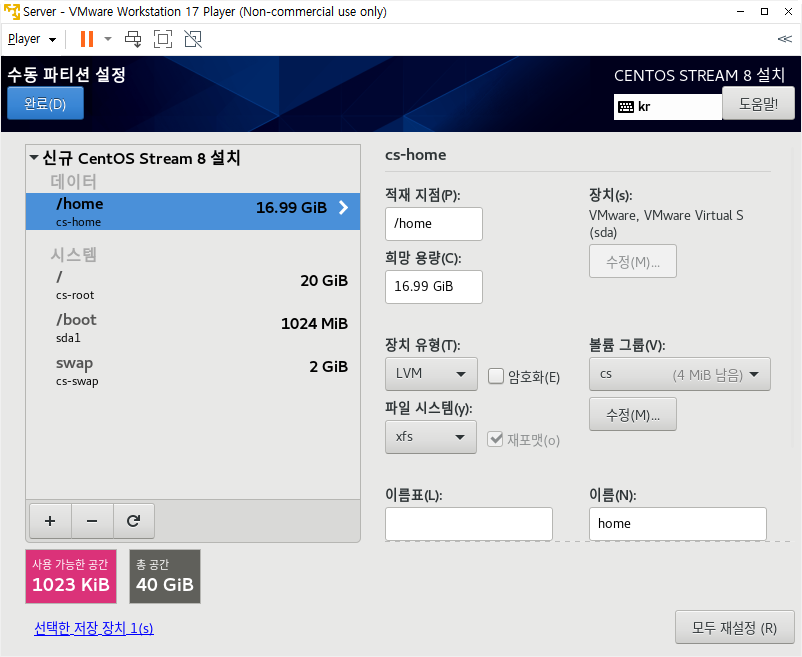The width and height of the screenshot is (802, 657).
Task: Click the 1024 MiB size text
Action: coord(315,324)
